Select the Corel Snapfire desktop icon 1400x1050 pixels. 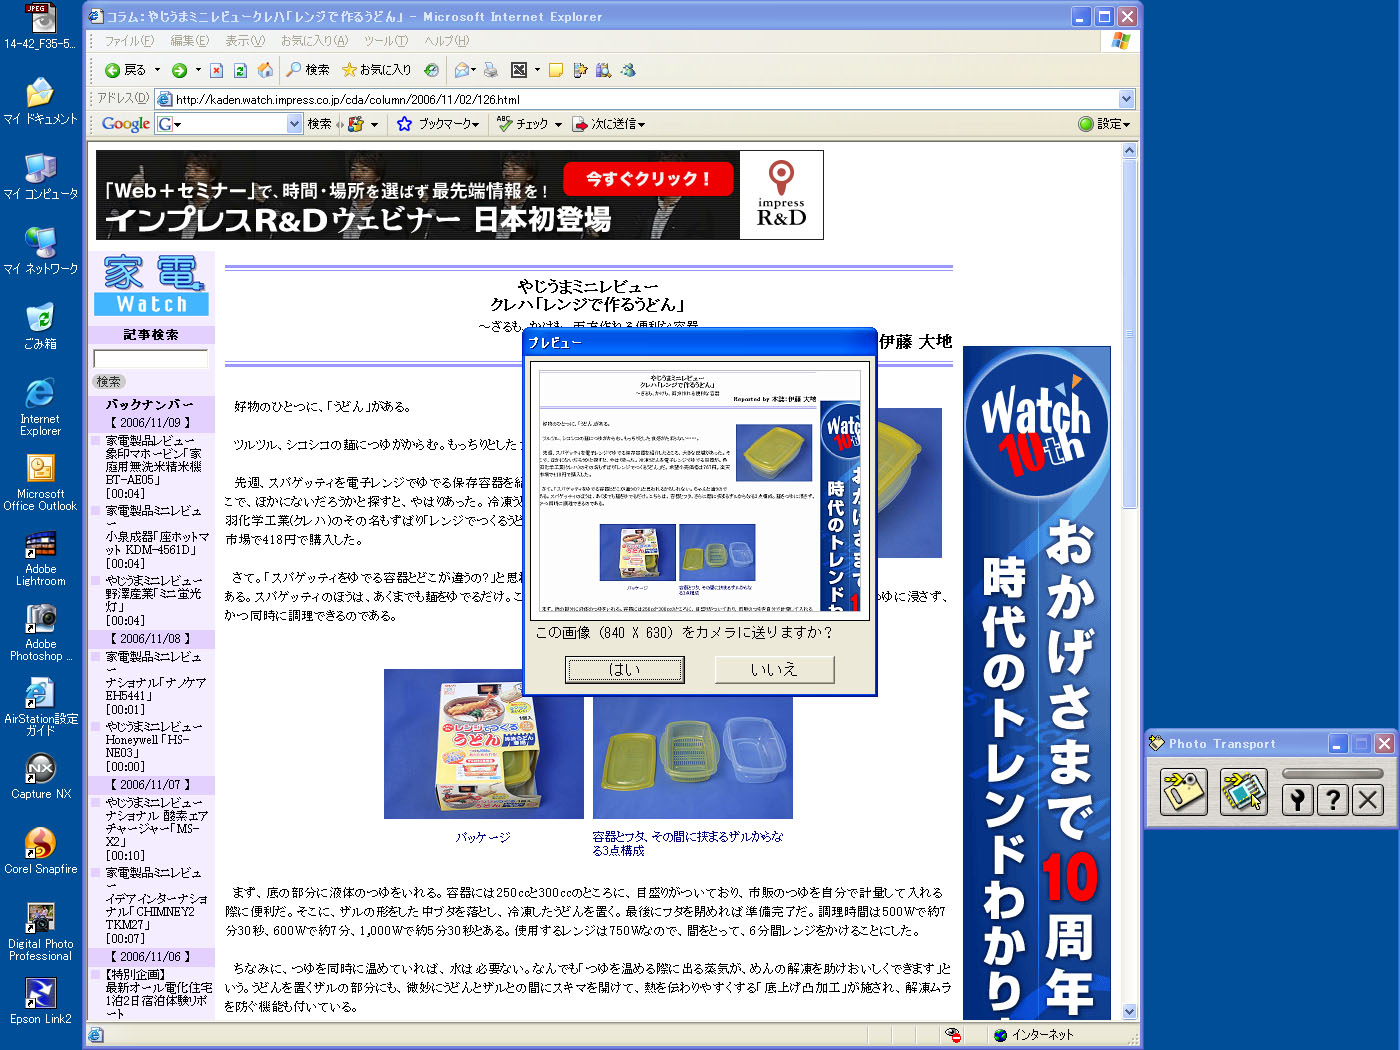tap(41, 852)
